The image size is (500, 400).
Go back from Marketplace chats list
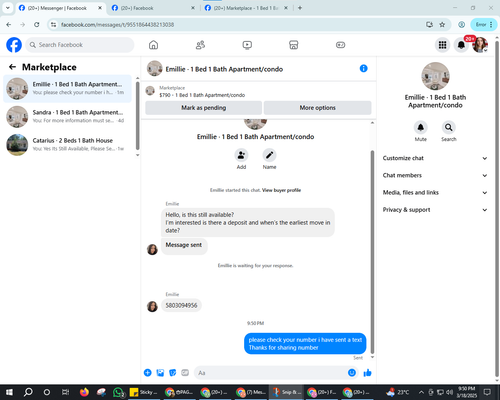(x=12, y=67)
